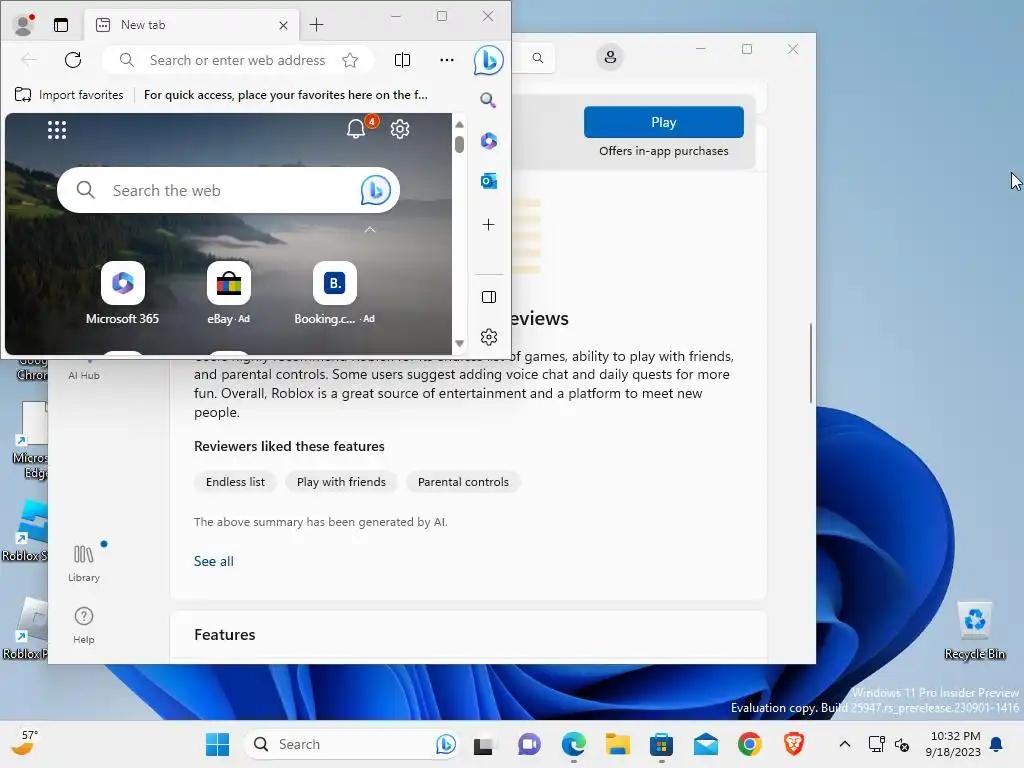Select the Play with friends tag
Screen dimensions: 1024x768
(x=341, y=482)
